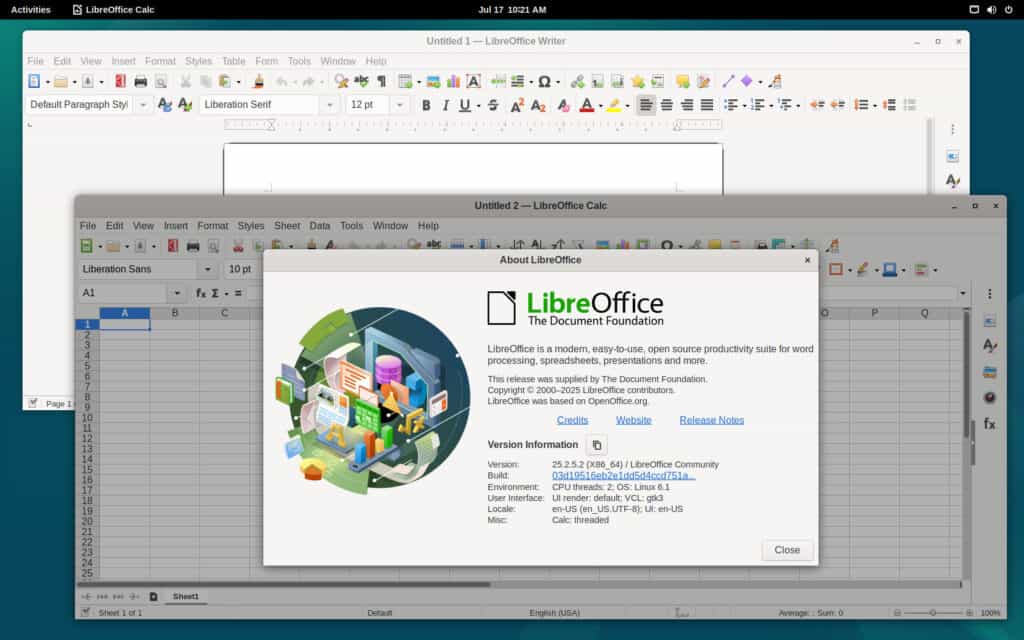This screenshot has width=1024, height=640.
Task: Apply yellow Highlighting Color in Writer
Action: click(613, 105)
